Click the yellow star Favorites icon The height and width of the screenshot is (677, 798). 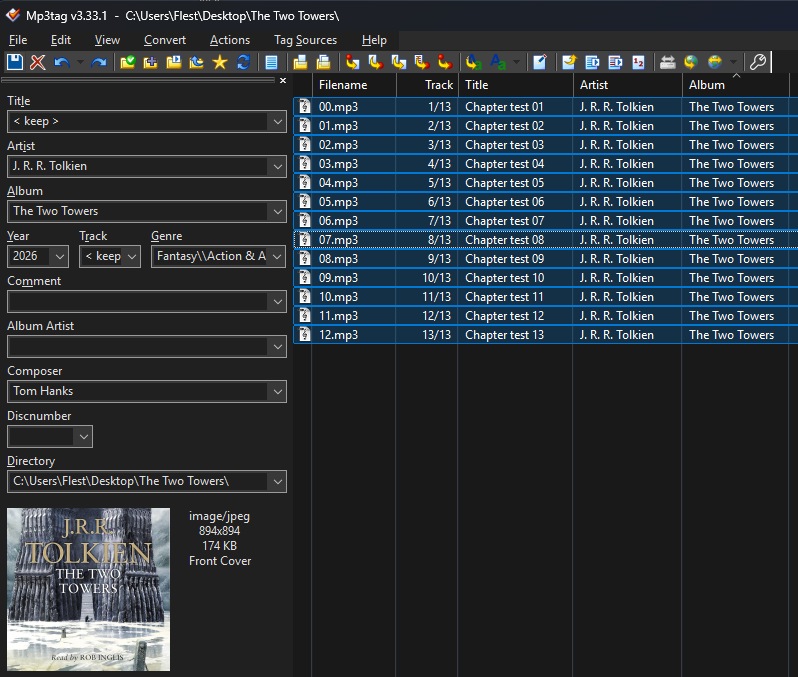(220, 62)
